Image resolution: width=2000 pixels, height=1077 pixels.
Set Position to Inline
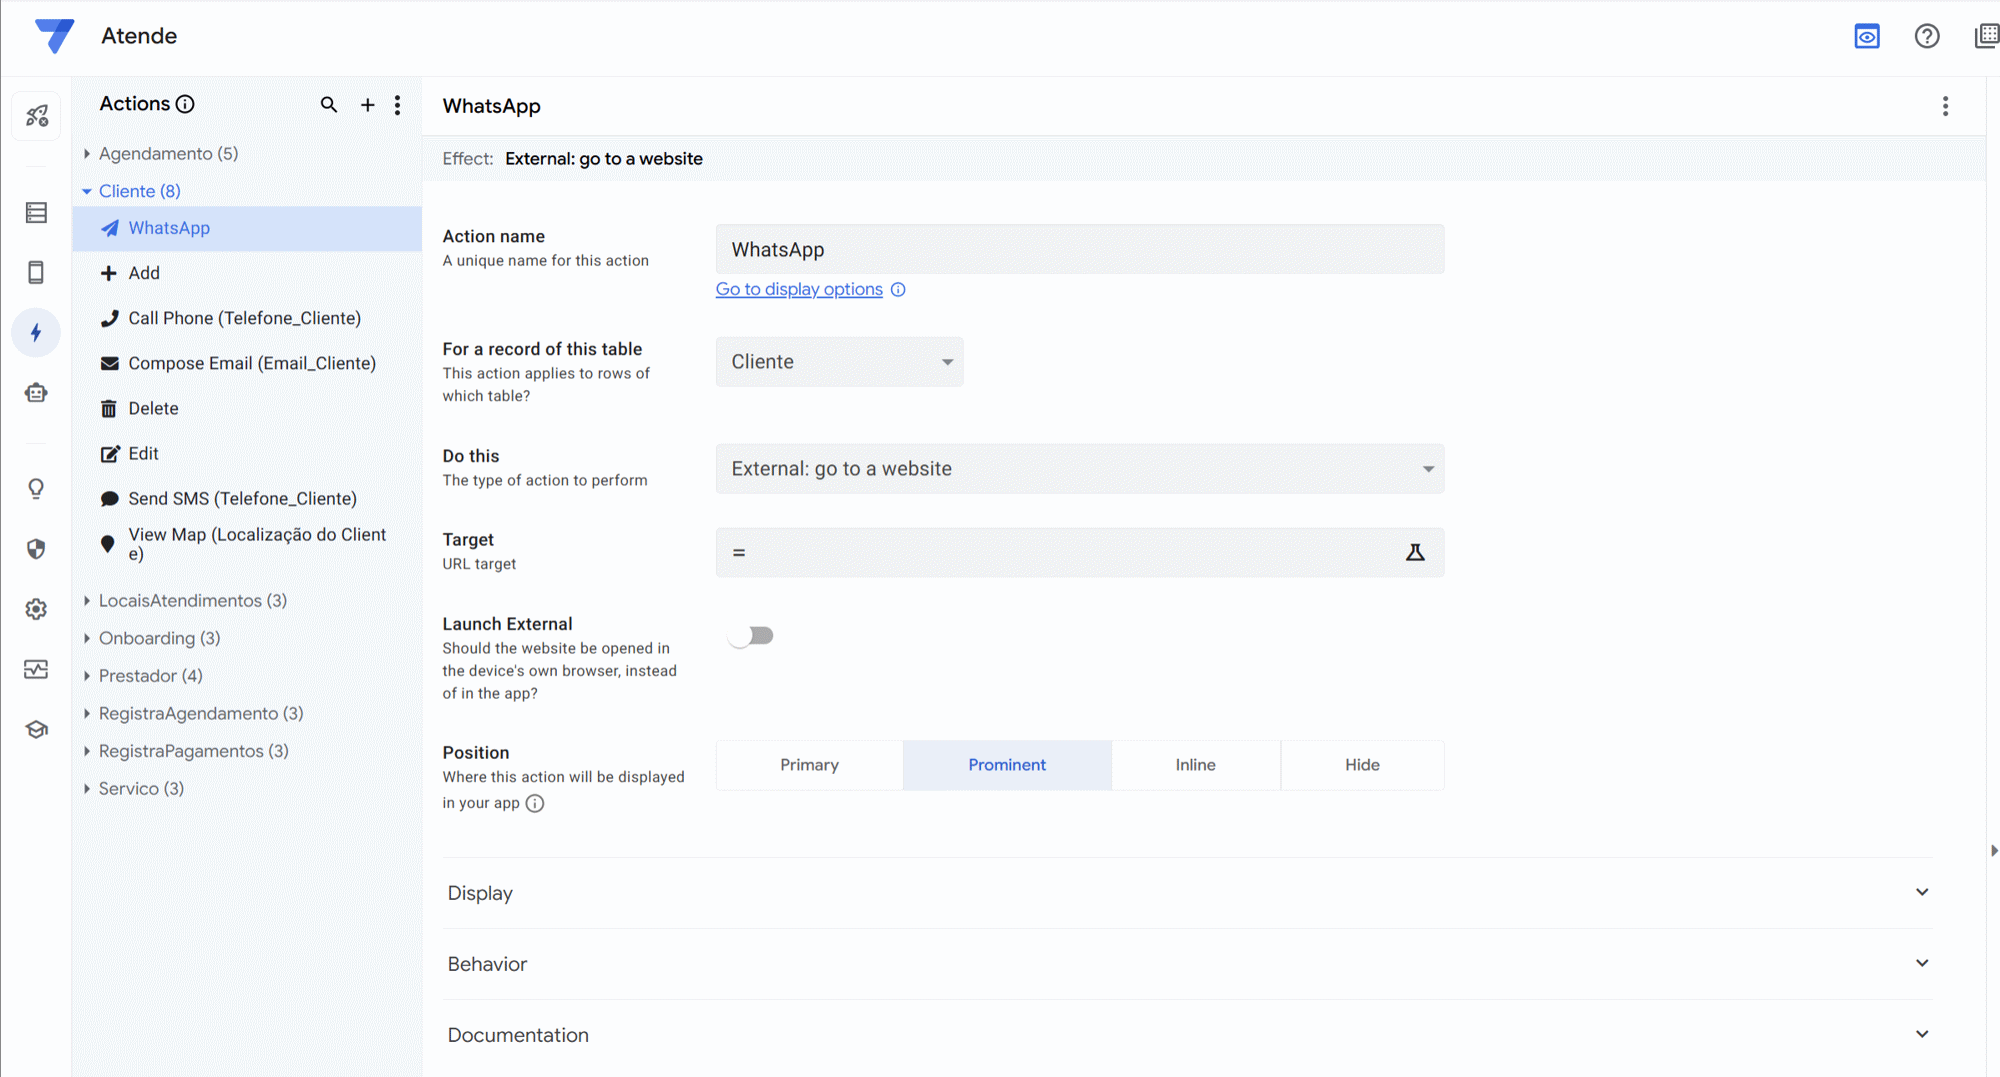(x=1195, y=765)
